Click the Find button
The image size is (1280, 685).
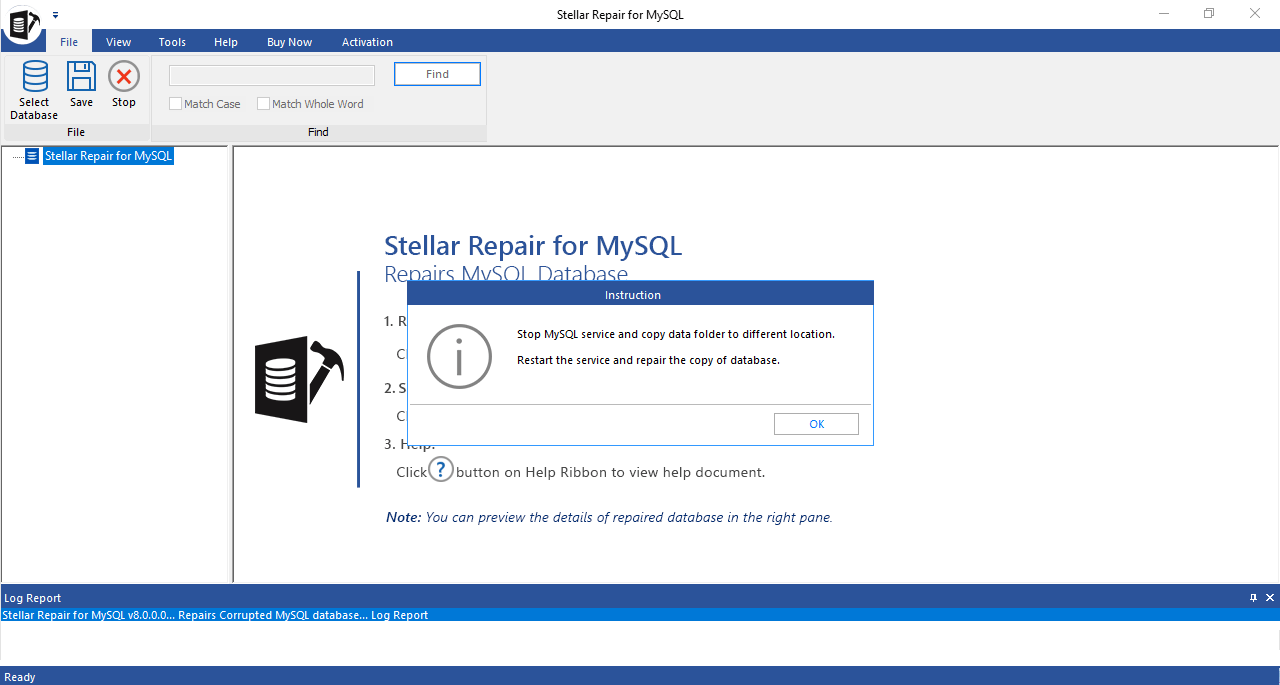click(x=437, y=74)
